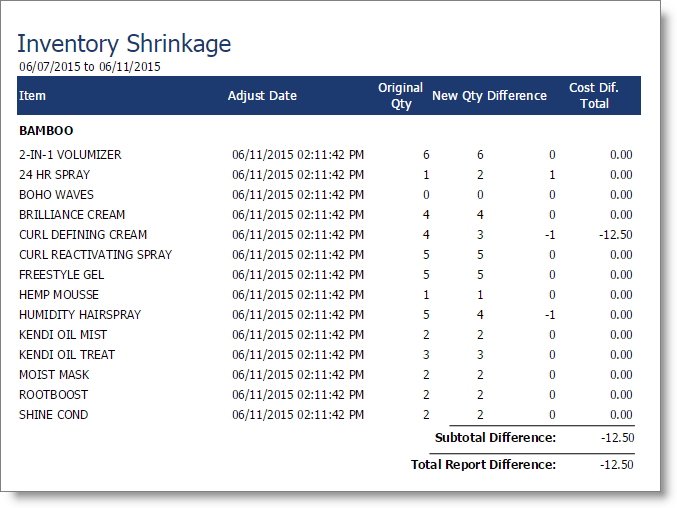Click the Original Qty column header
The image size is (677, 508).
click(x=400, y=96)
